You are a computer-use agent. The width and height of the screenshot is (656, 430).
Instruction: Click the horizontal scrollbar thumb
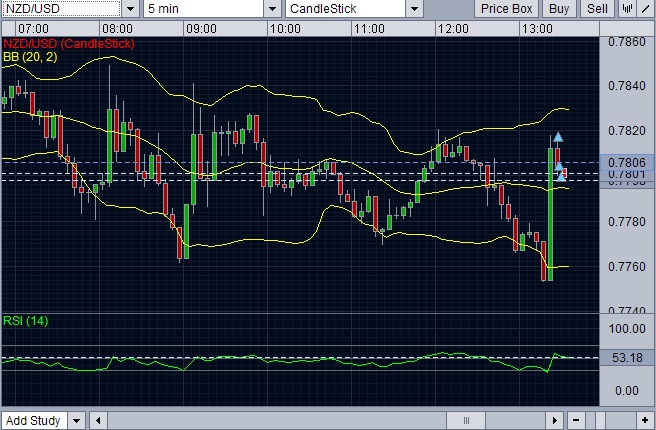(466, 420)
